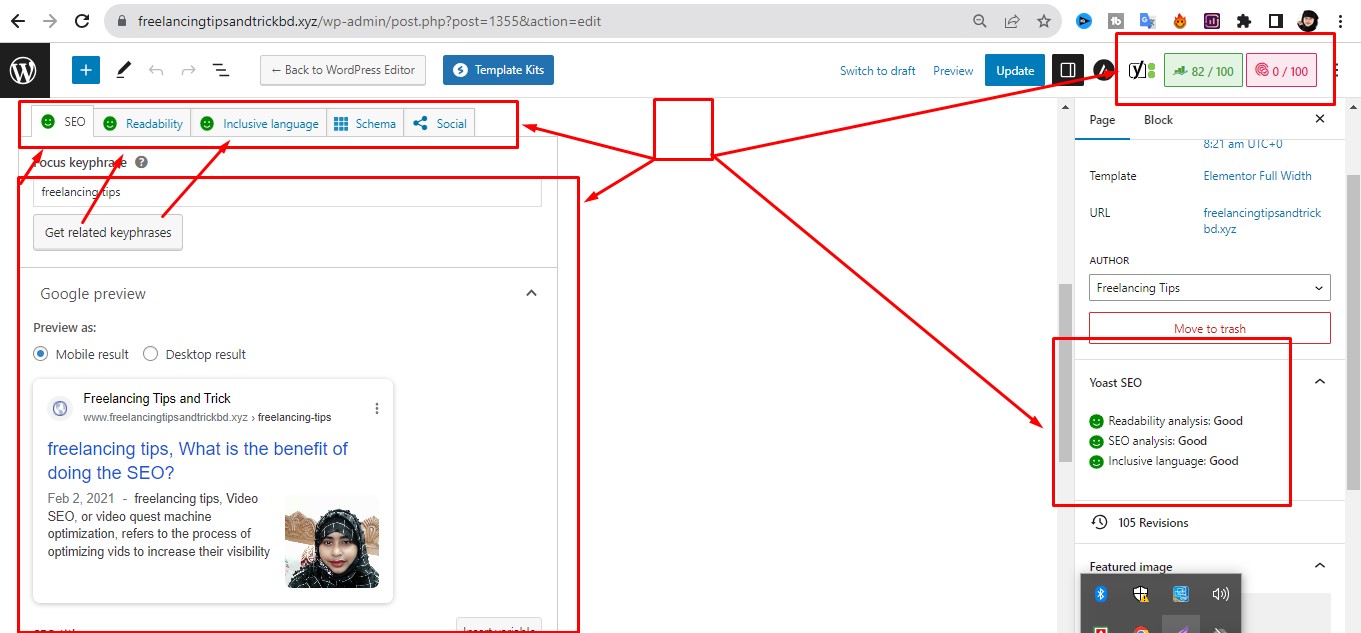Switch to the Readability tab

[145, 123]
